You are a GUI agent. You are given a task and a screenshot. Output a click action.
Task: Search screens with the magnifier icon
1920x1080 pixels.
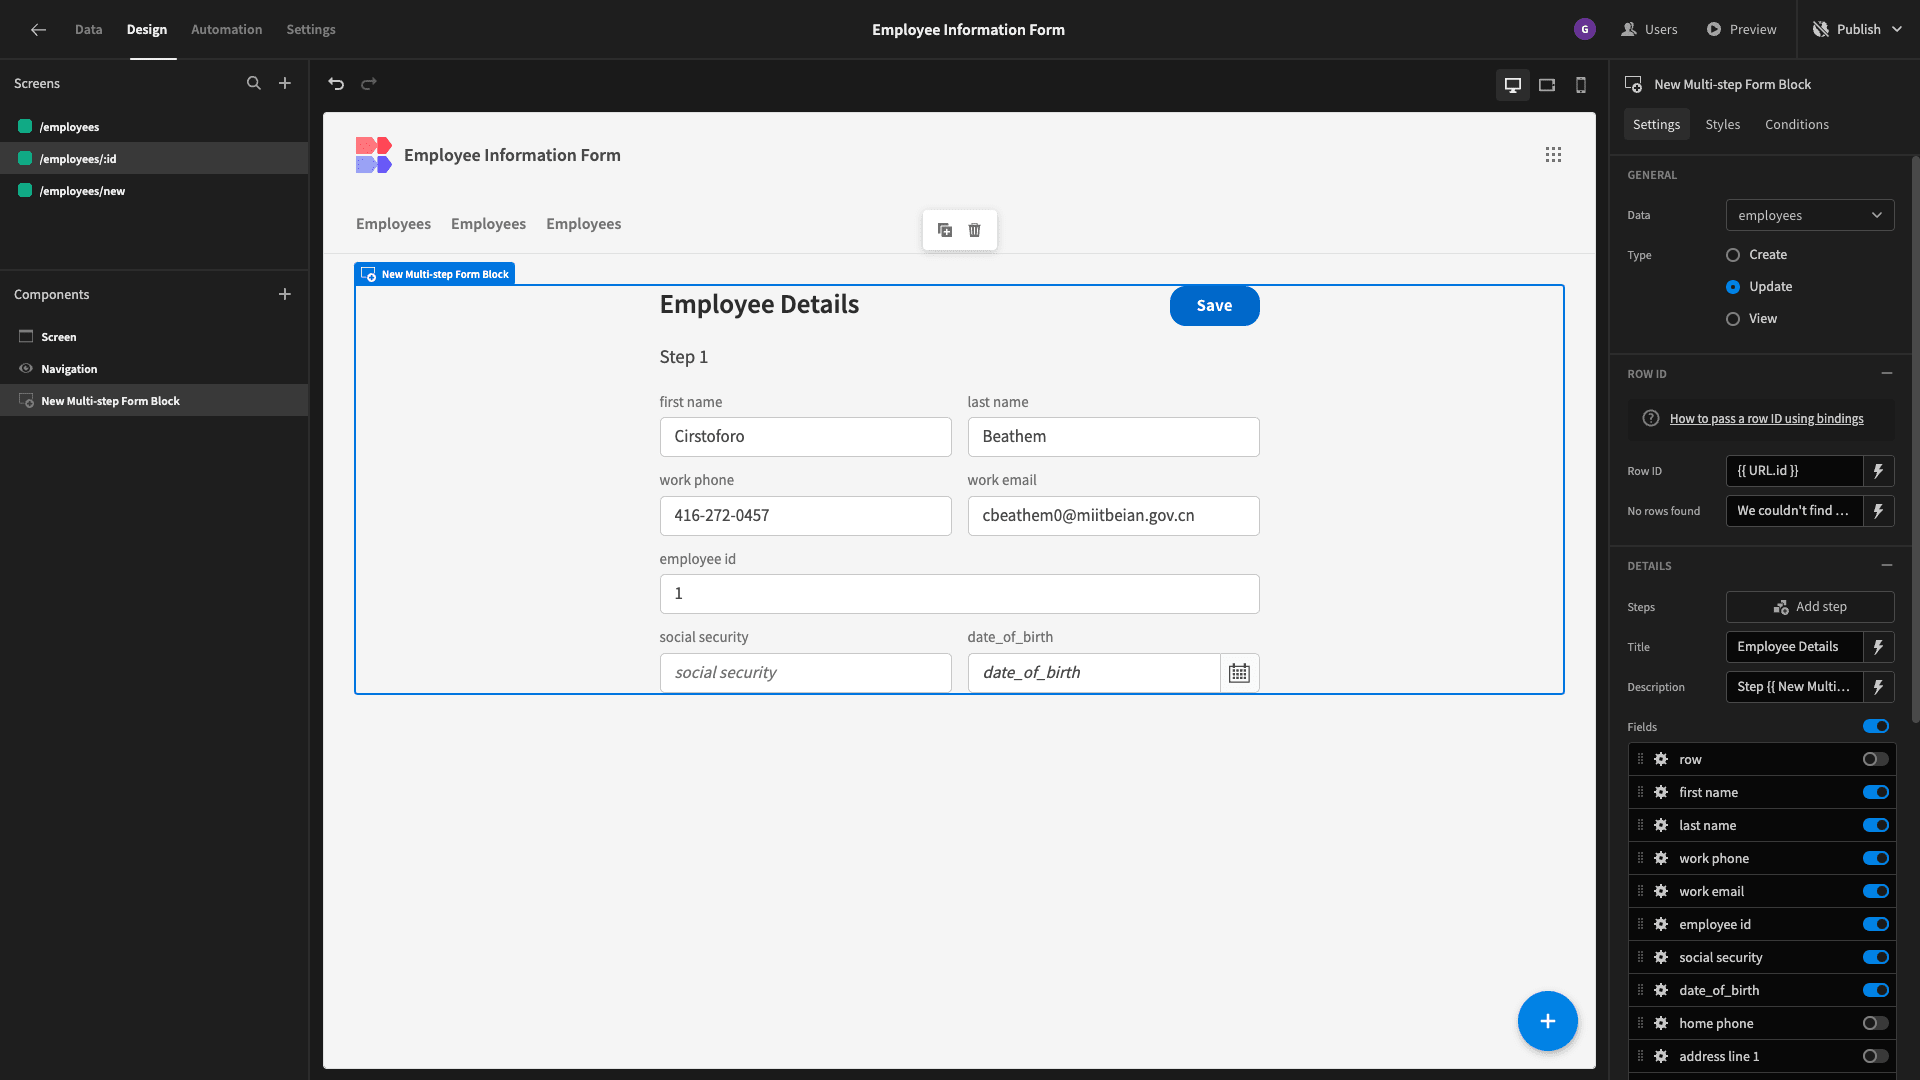(x=254, y=84)
